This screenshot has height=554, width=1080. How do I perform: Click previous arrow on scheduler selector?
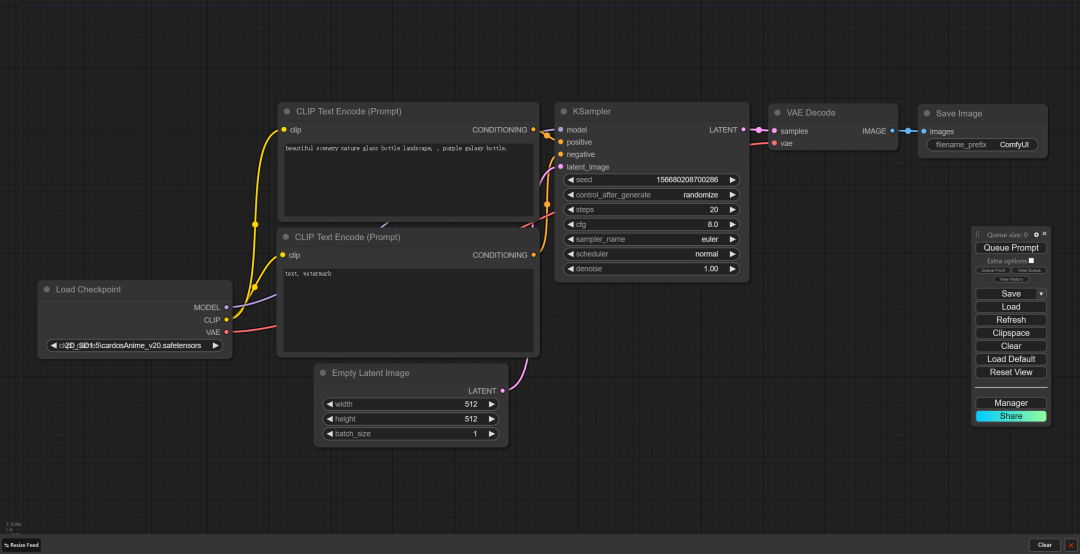point(570,254)
